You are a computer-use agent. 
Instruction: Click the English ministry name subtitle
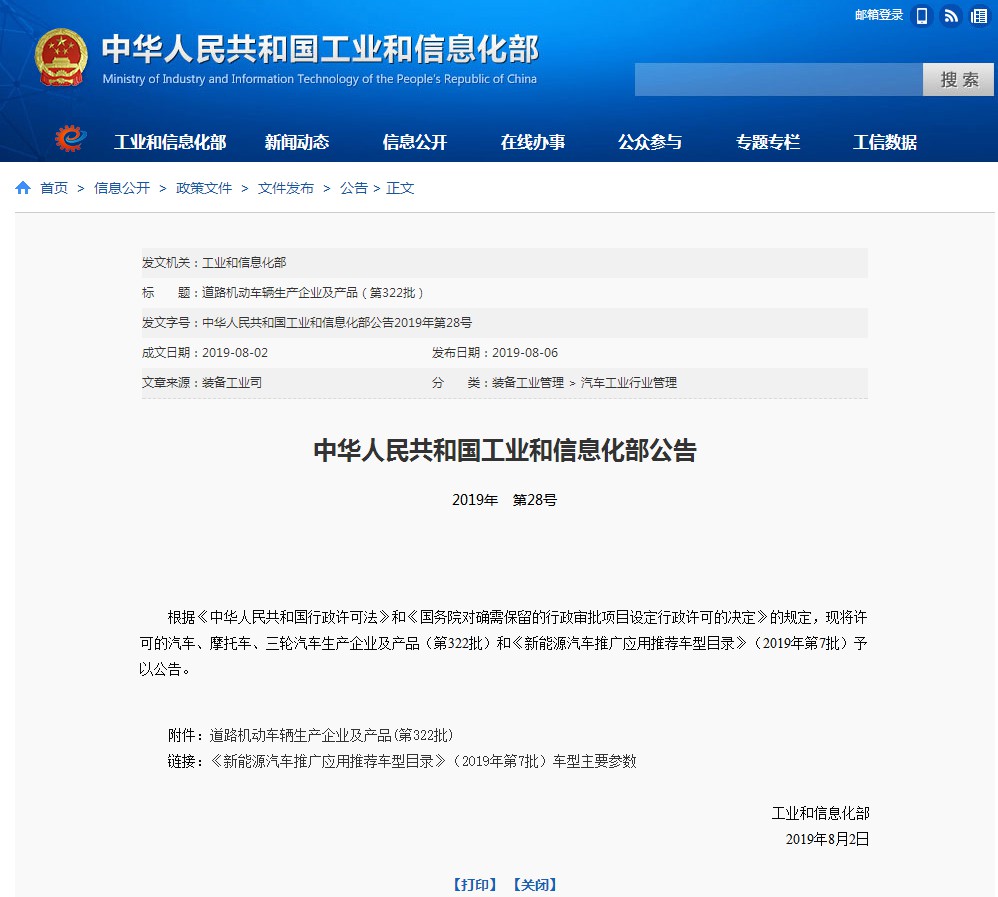tap(320, 79)
